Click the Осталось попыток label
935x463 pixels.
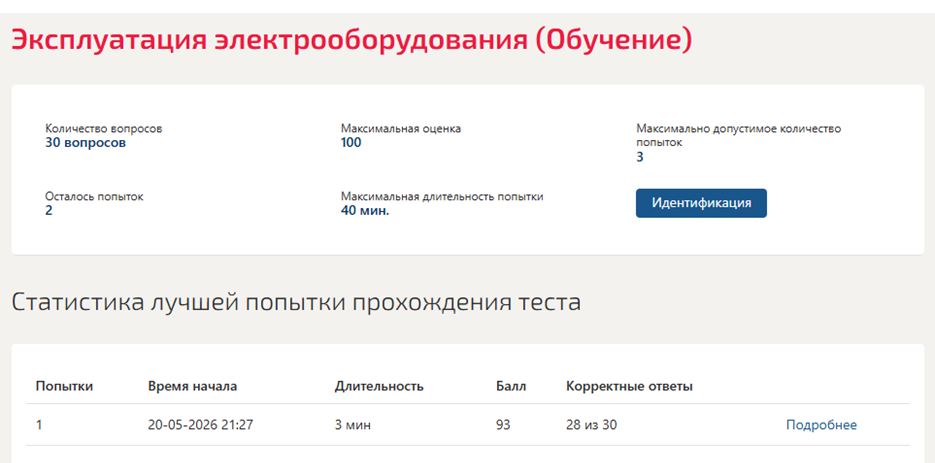(x=94, y=196)
